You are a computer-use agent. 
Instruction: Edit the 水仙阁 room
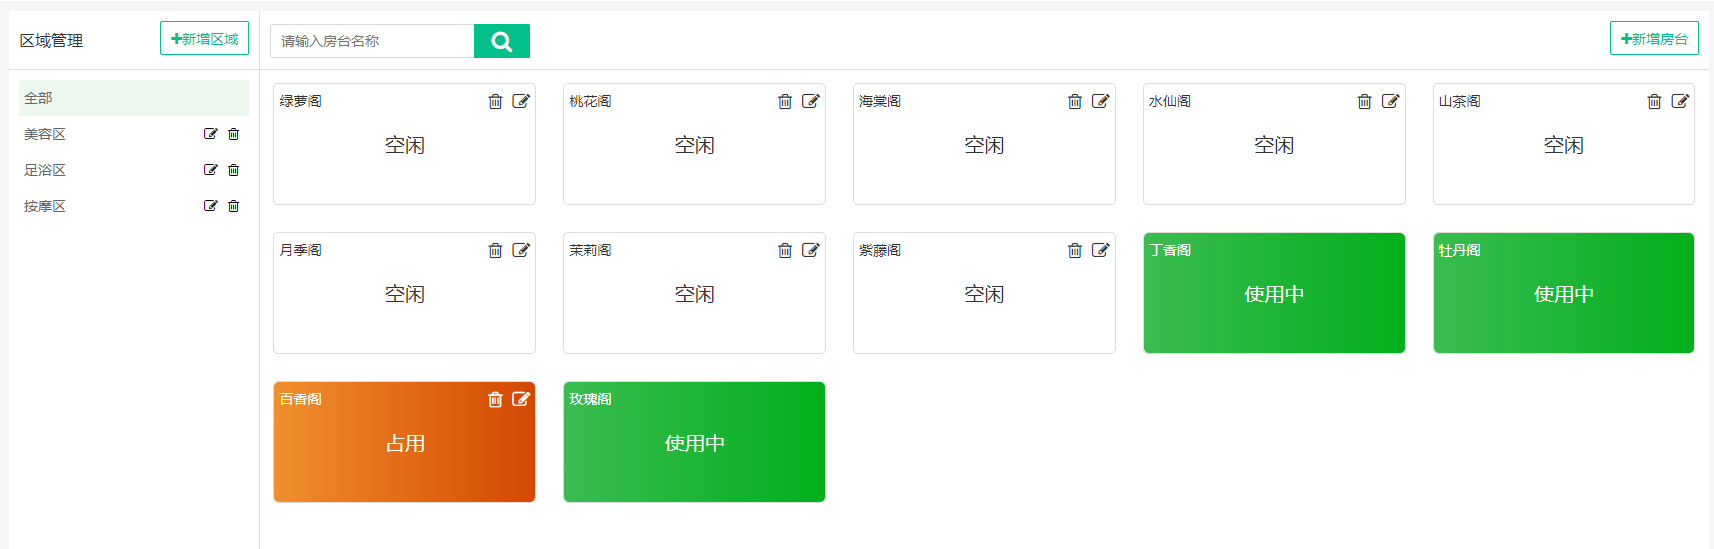click(1390, 101)
